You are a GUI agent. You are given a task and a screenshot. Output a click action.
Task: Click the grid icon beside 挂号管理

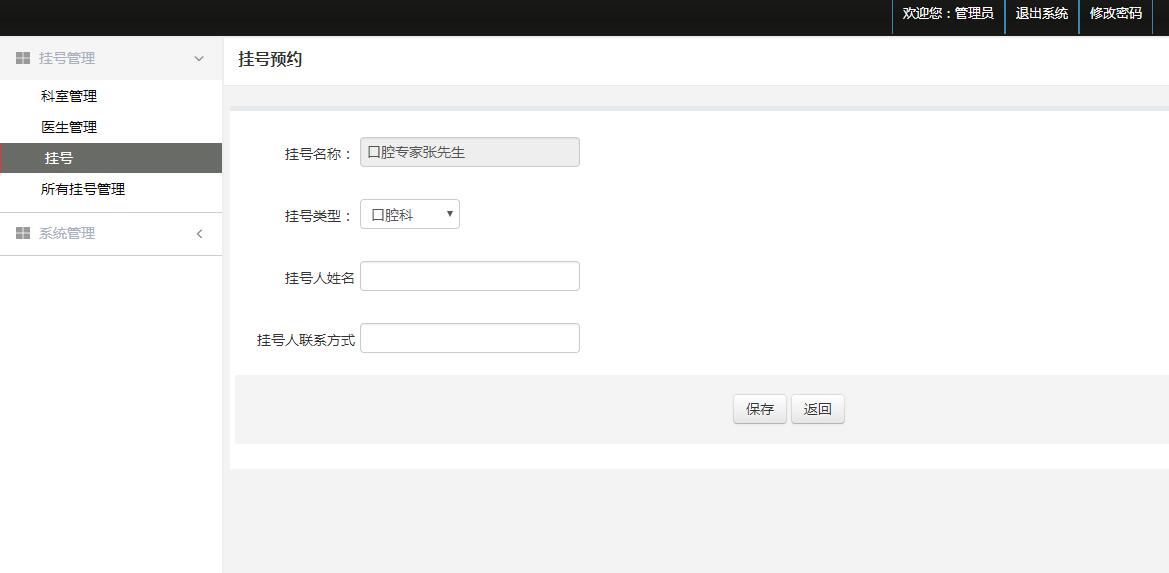23,58
